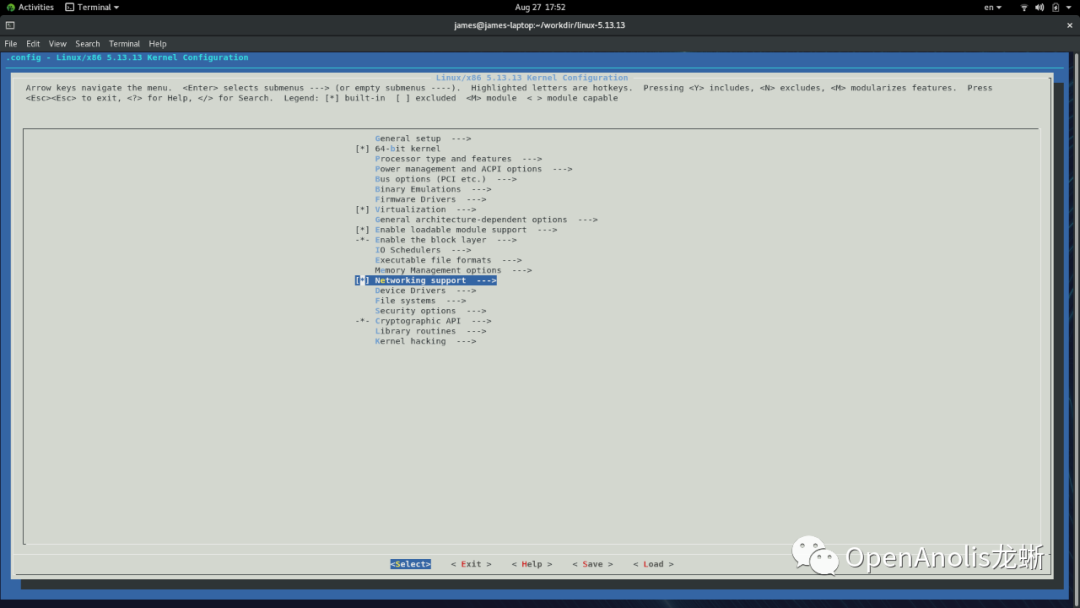Click the Wi-Fi network status icon
Viewport: 1080px width, 608px height.
pyautogui.click(x=1024, y=7)
